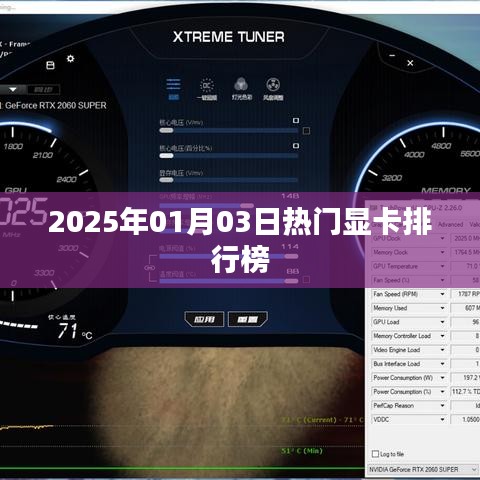This screenshot has height=480, width=480.
Task: Toggle checkbox beside core voltage slider
Action: click(306, 131)
